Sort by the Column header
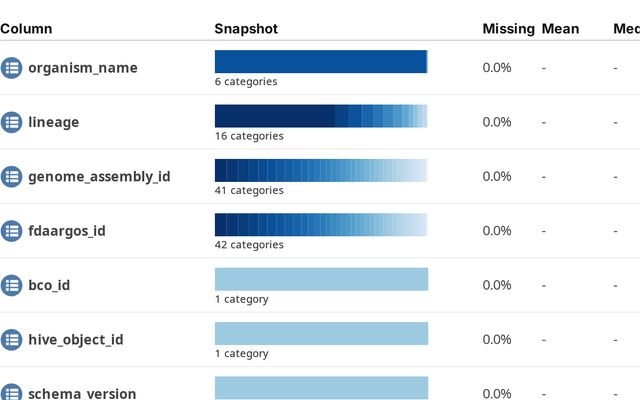Image resolution: width=640 pixels, height=400 pixels. (x=26, y=29)
